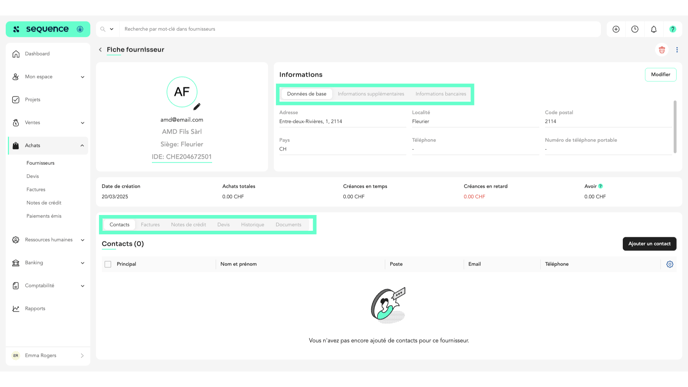Image resolution: width=688 pixels, height=387 pixels.
Task: Select the Données de base tab
Action: point(306,94)
